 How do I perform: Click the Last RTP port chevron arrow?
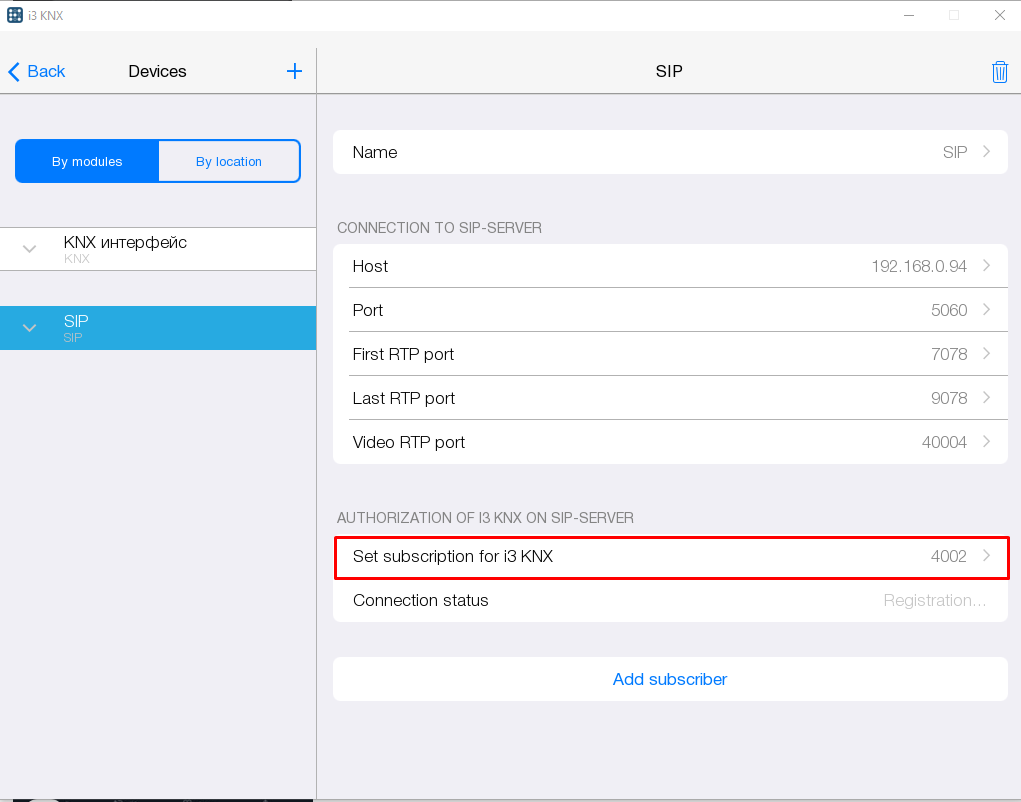tap(986, 398)
